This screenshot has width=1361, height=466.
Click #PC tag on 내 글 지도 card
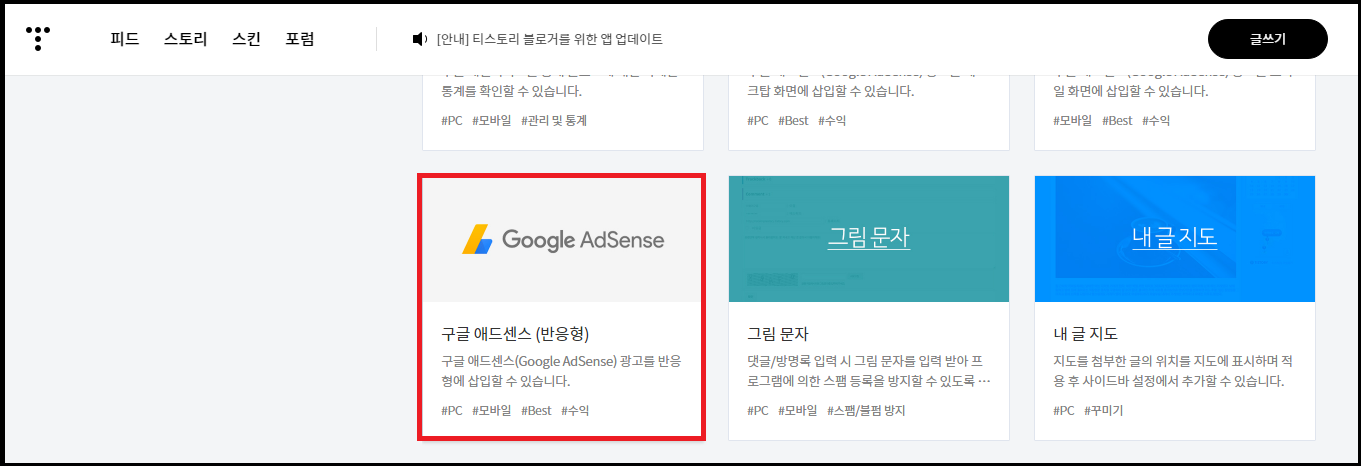1063,410
